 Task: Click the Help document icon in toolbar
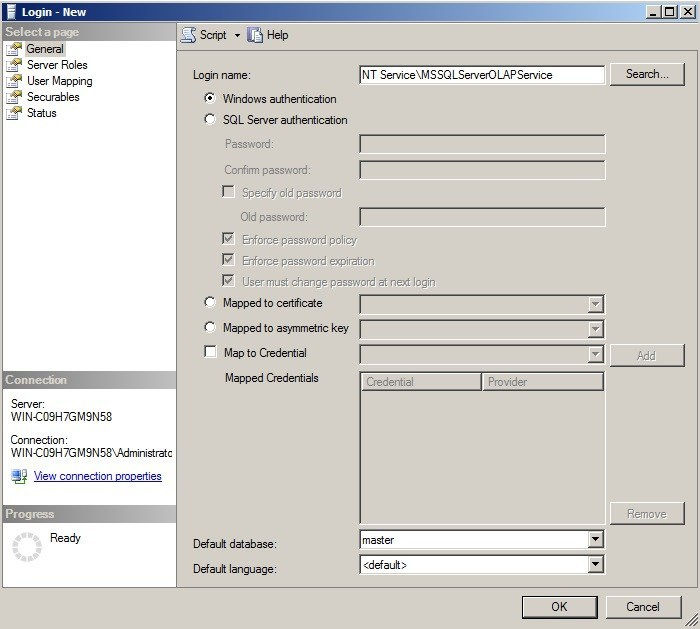click(255, 35)
